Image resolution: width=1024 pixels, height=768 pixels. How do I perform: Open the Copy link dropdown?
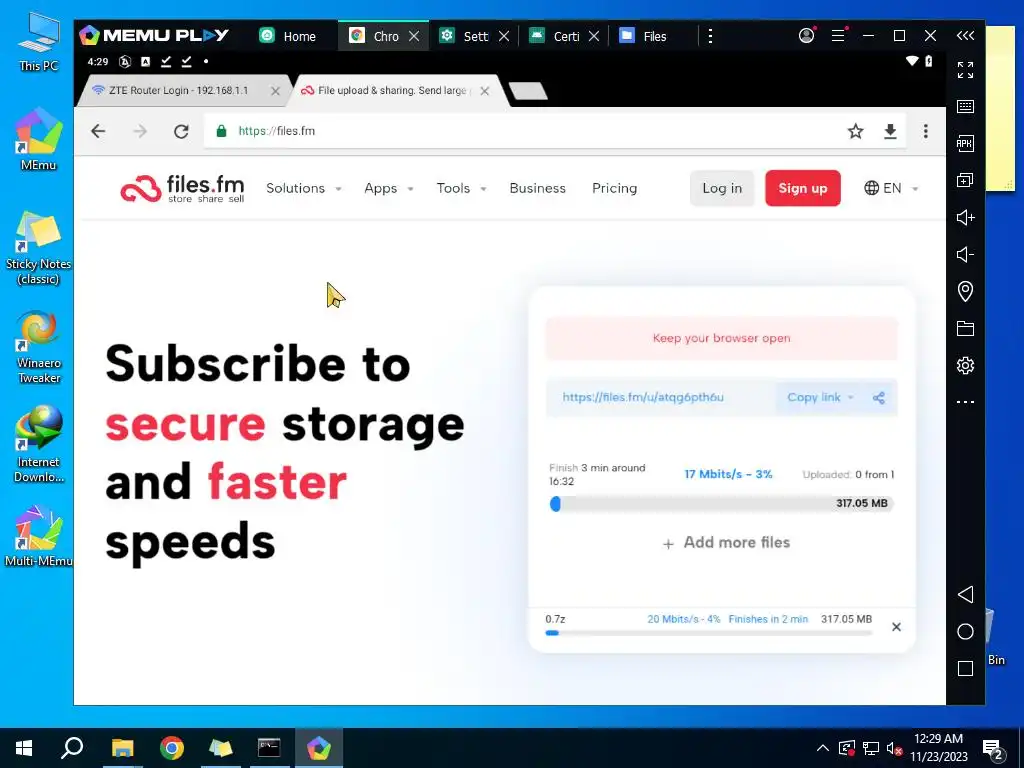click(x=821, y=397)
